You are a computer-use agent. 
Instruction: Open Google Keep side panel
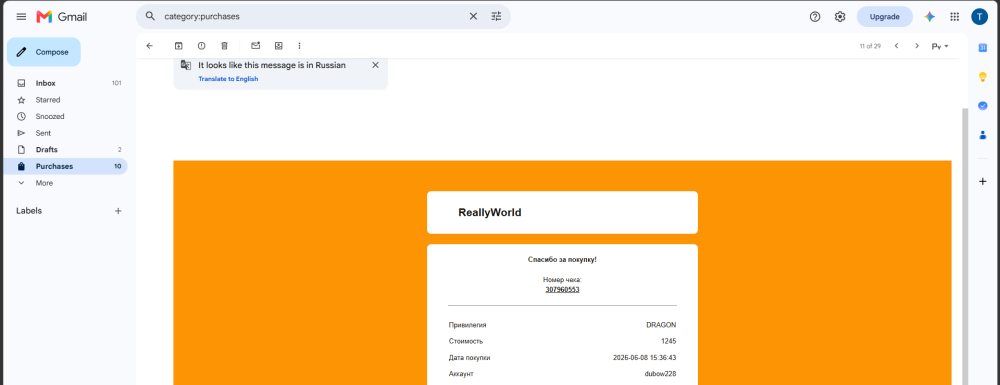(x=983, y=76)
